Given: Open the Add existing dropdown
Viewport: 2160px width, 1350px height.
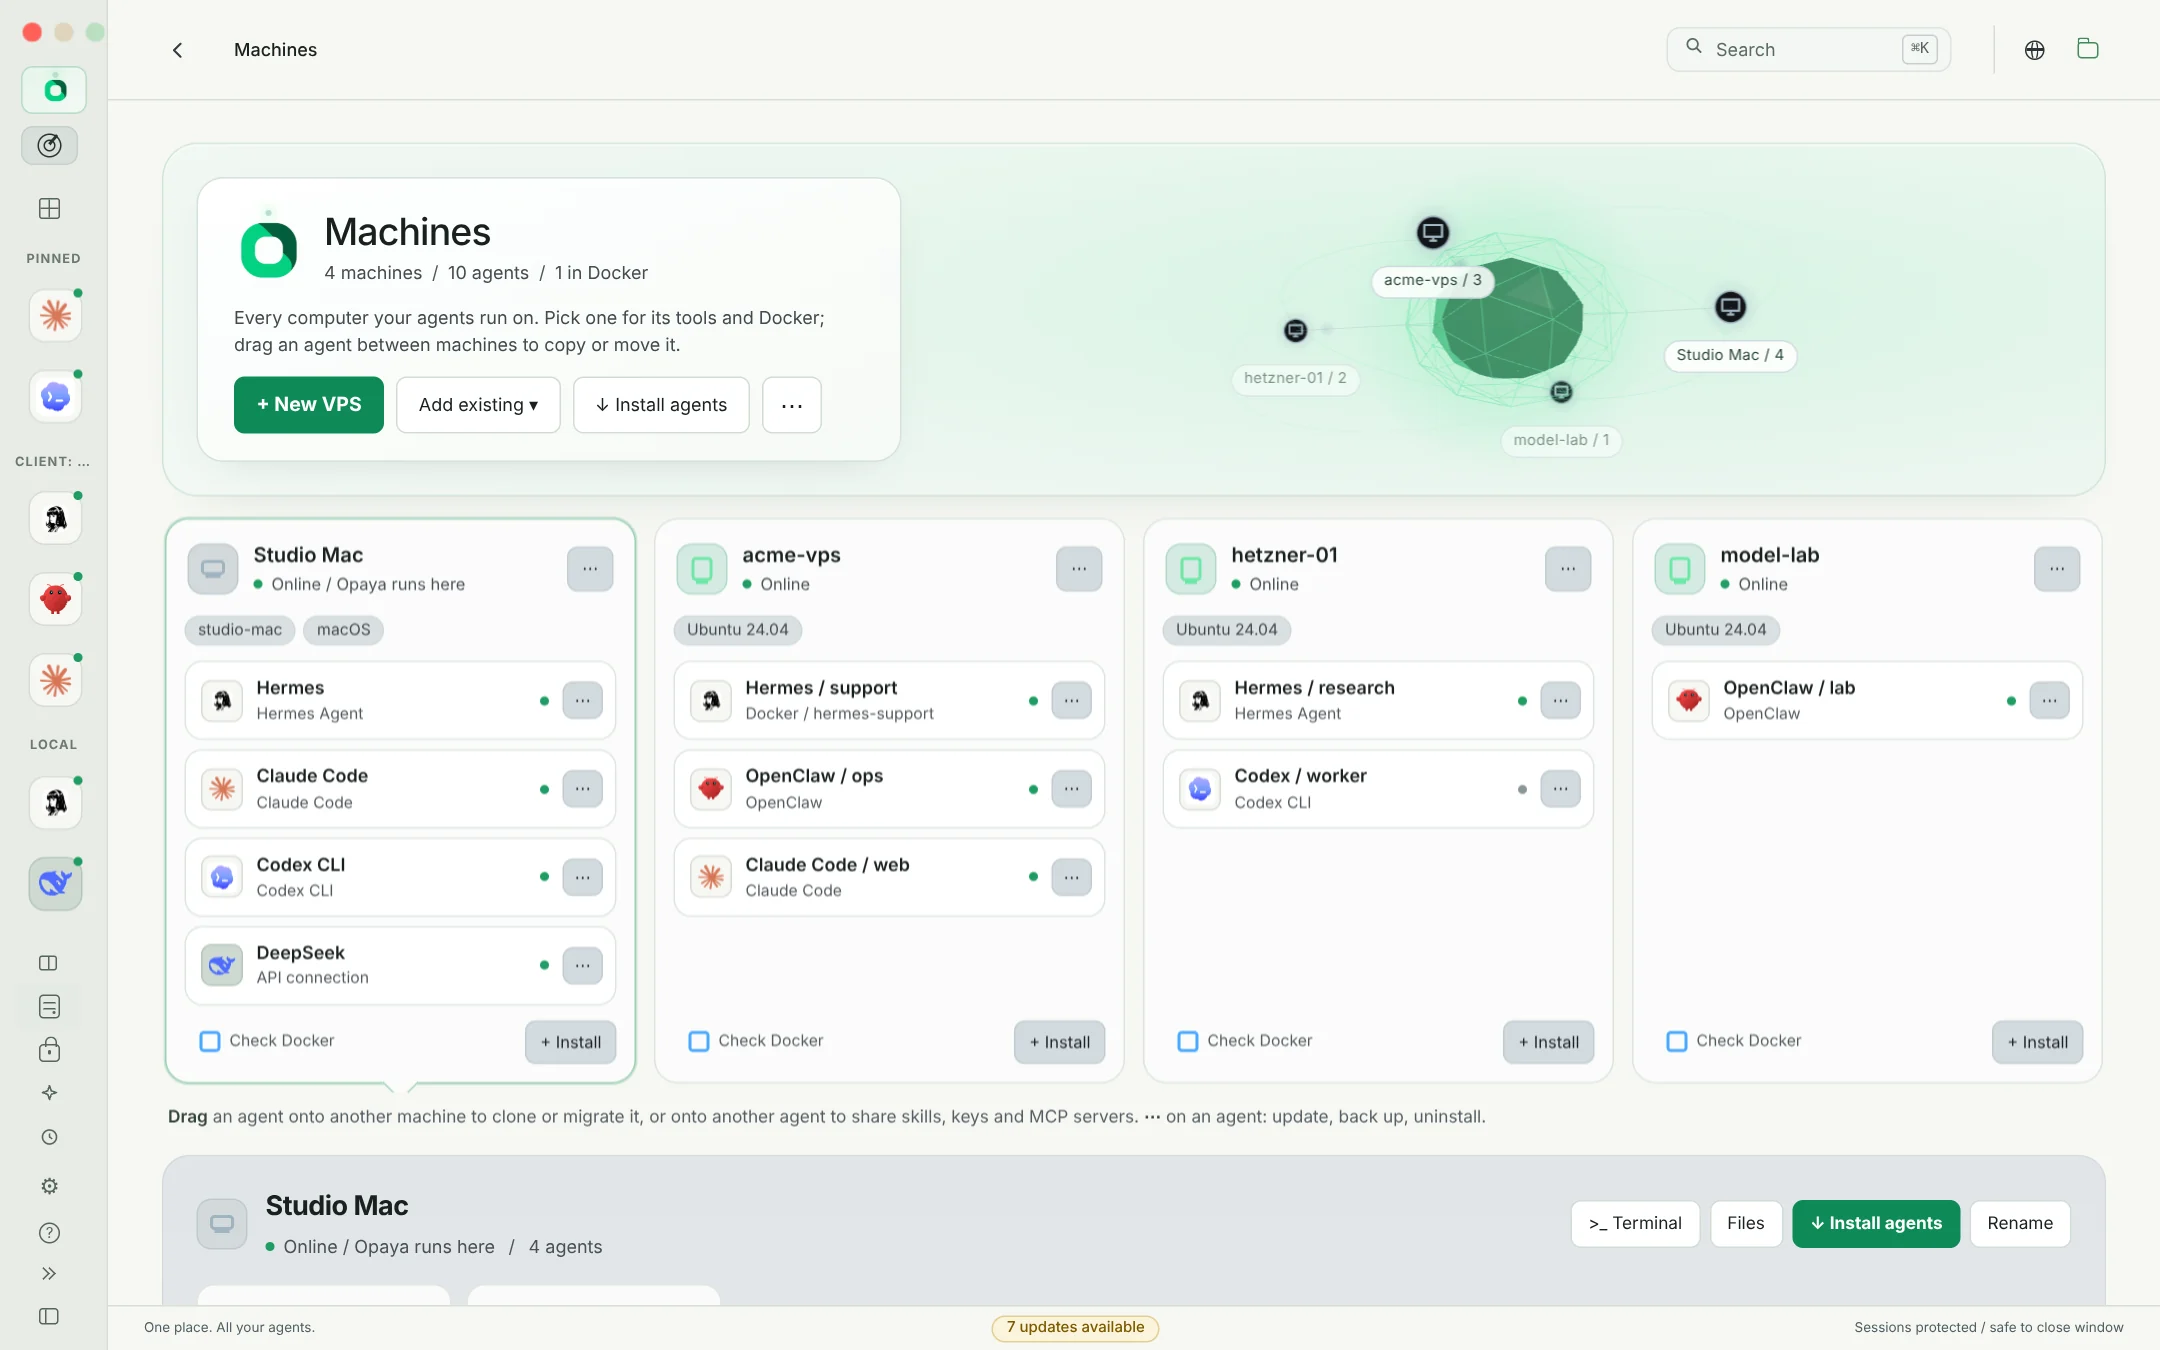Looking at the screenshot, I should coord(478,405).
